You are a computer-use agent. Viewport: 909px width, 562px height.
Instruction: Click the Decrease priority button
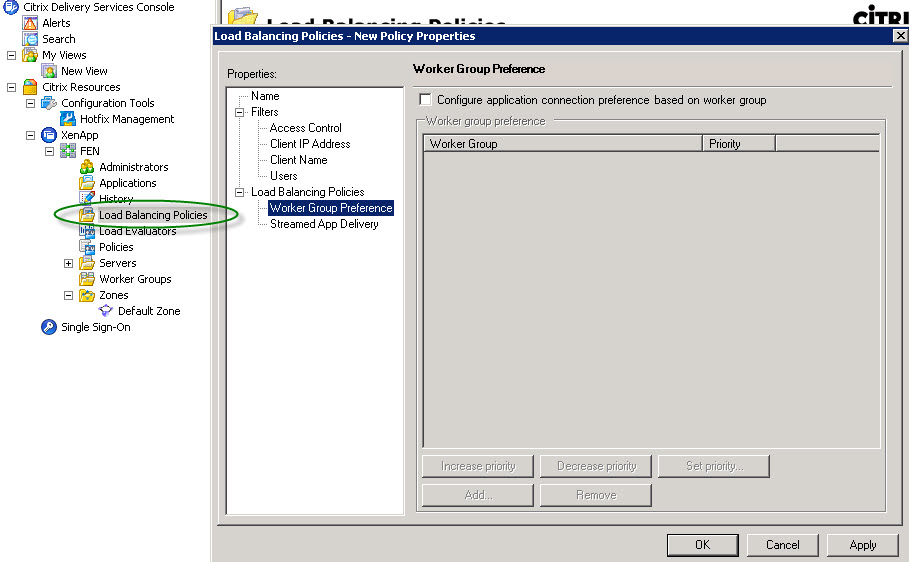[x=596, y=466]
